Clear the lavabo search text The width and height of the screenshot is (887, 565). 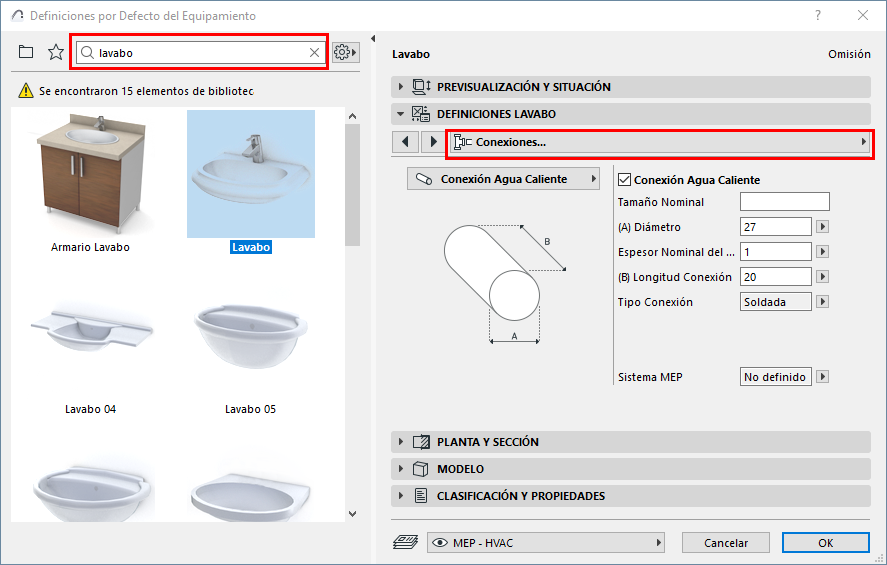pyautogui.click(x=314, y=53)
